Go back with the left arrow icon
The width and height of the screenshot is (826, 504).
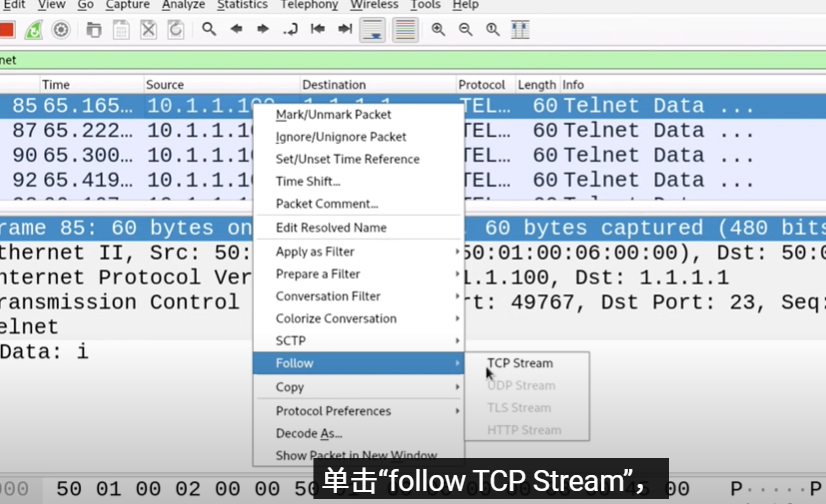pos(236,29)
